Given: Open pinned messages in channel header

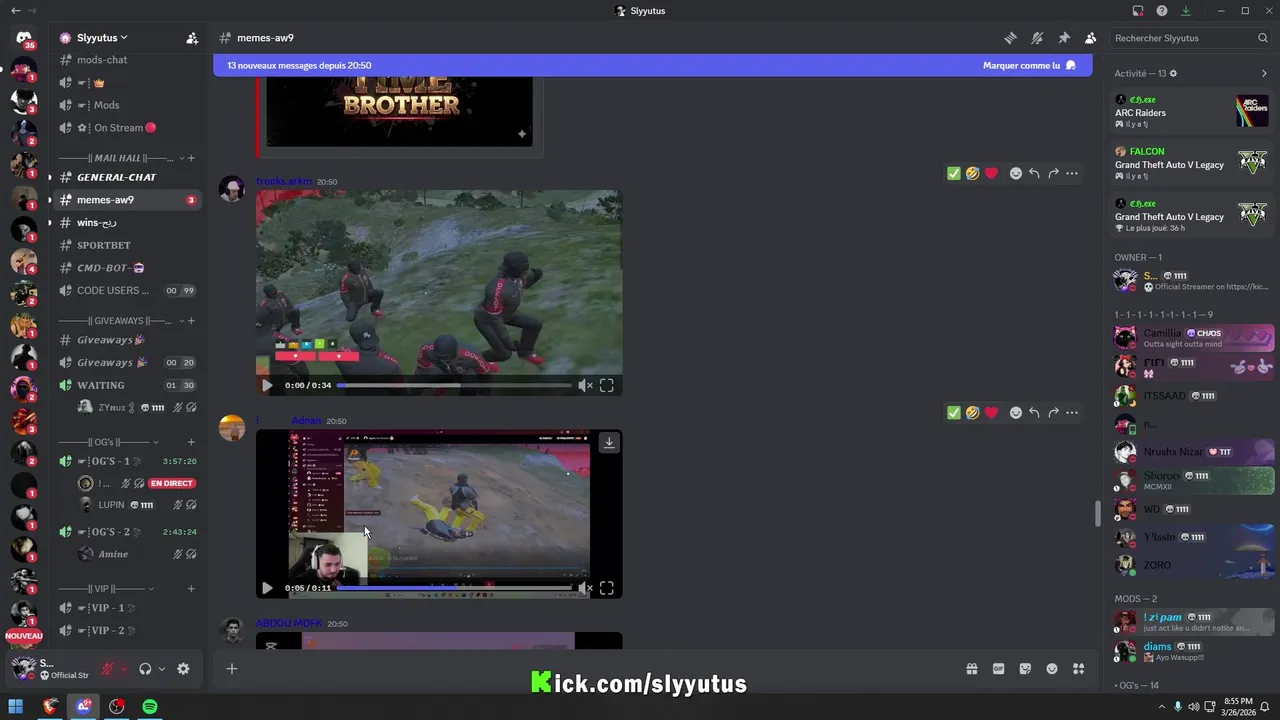Looking at the screenshot, I should 1064,38.
